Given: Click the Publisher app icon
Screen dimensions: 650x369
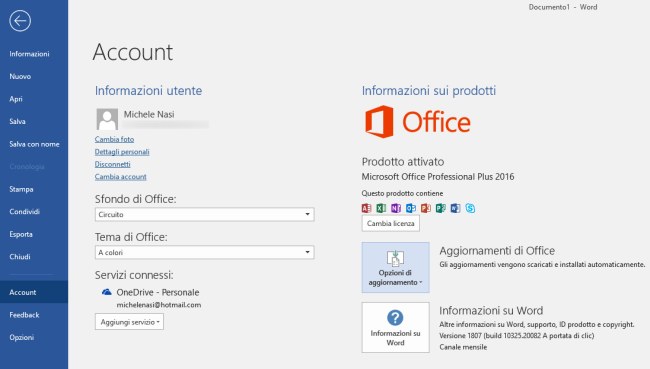Looking at the screenshot, I should coord(441,208).
